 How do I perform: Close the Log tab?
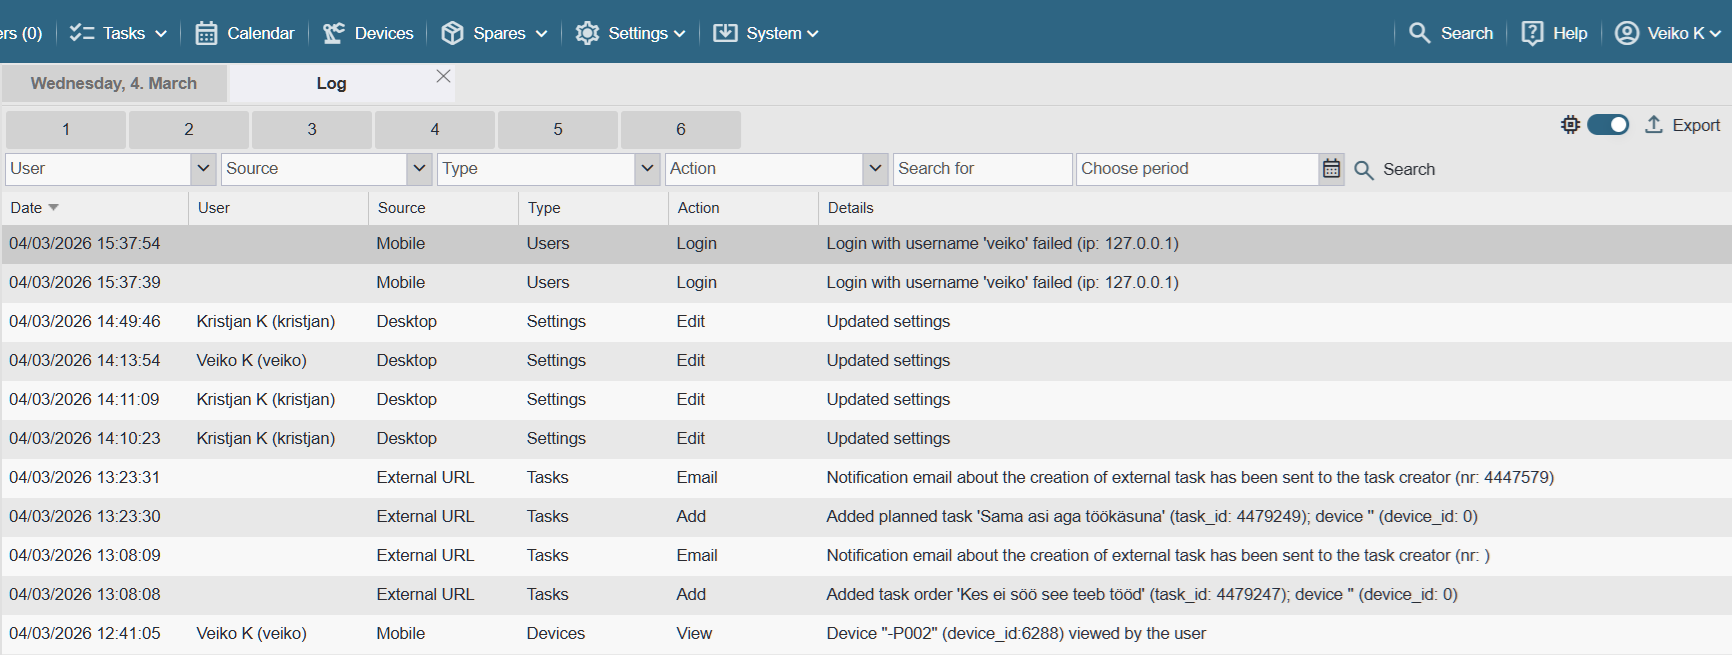(443, 76)
